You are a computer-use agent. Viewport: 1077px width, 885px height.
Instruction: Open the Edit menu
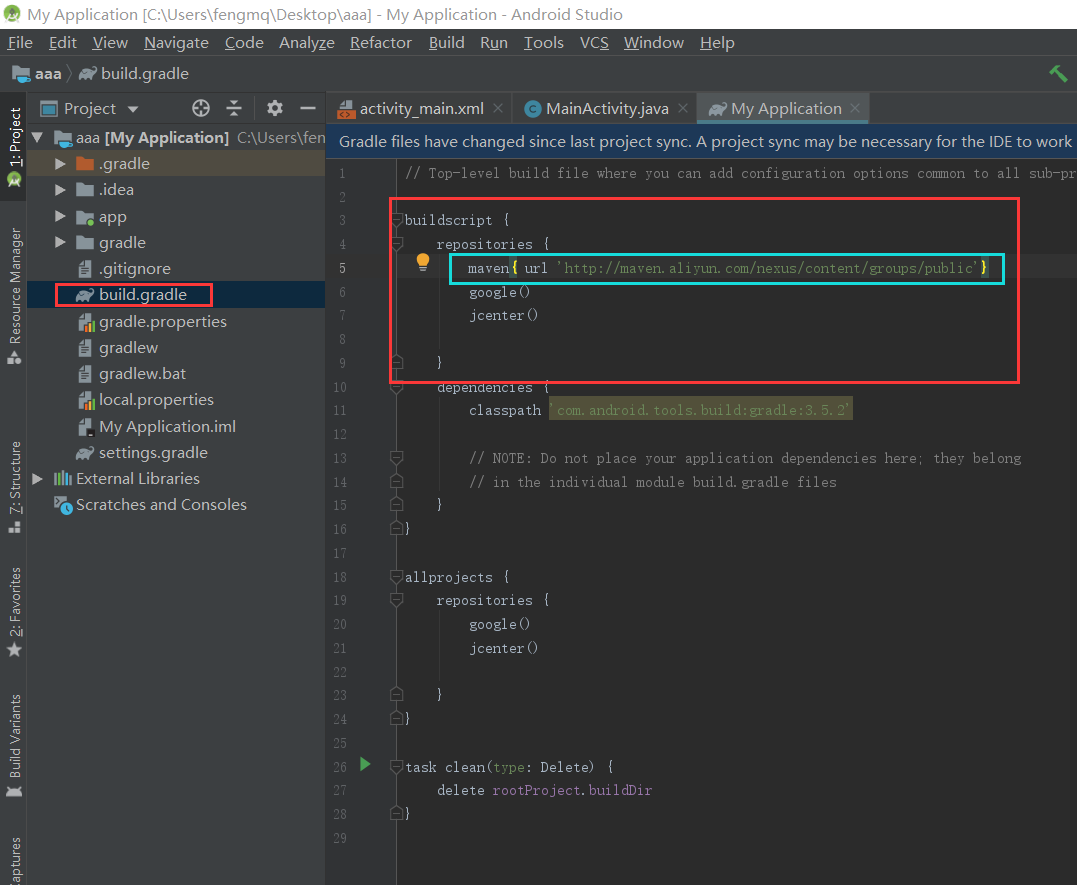[63, 43]
